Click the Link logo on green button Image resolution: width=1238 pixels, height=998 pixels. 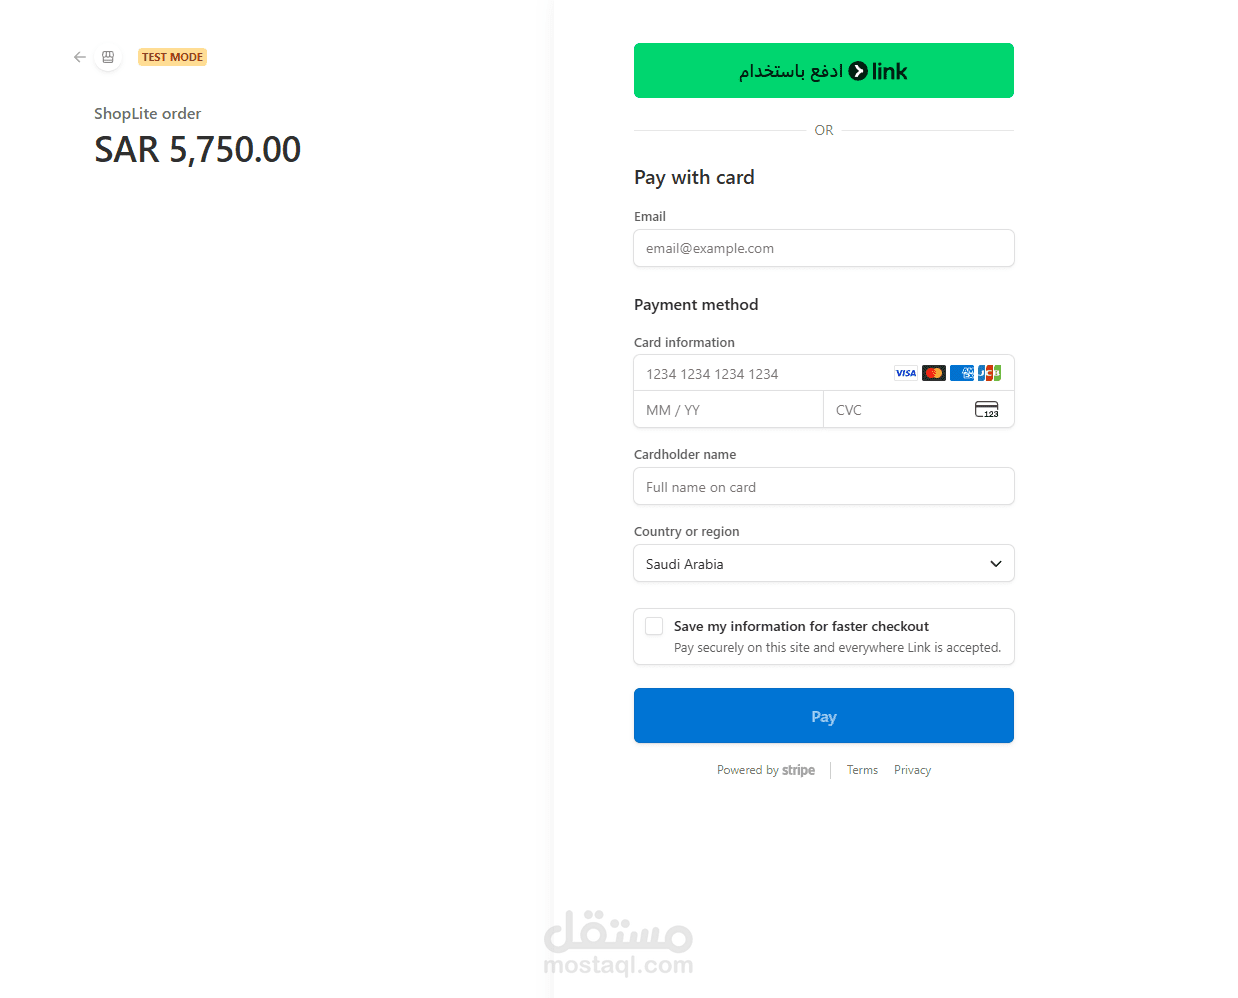878,71
